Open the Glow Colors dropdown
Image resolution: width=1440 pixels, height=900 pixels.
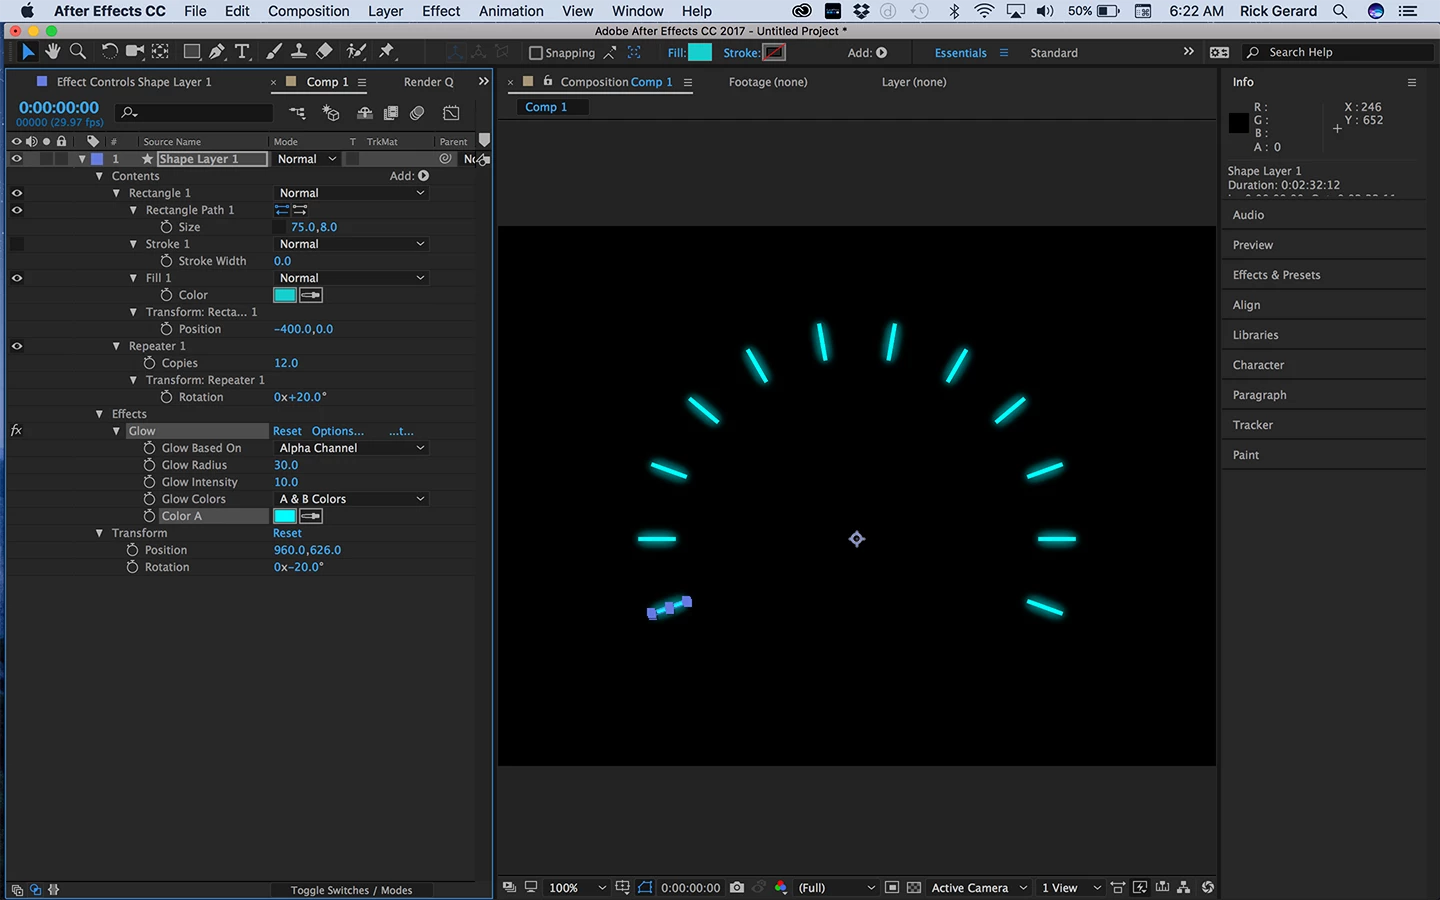coord(351,499)
